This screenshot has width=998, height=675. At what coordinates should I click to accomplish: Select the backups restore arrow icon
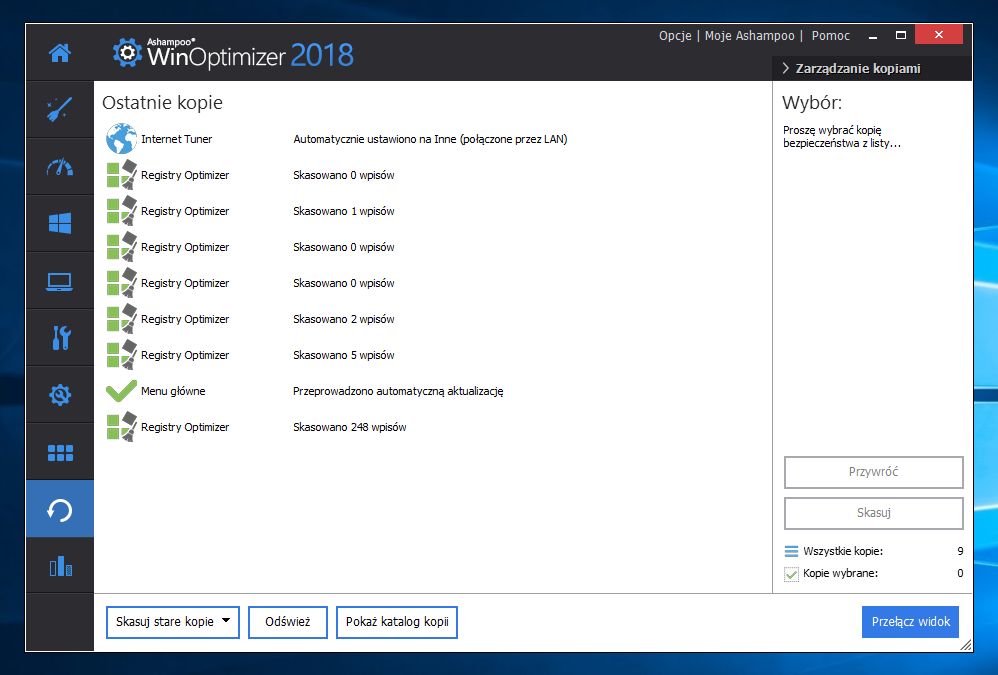click(x=60, y=510)
